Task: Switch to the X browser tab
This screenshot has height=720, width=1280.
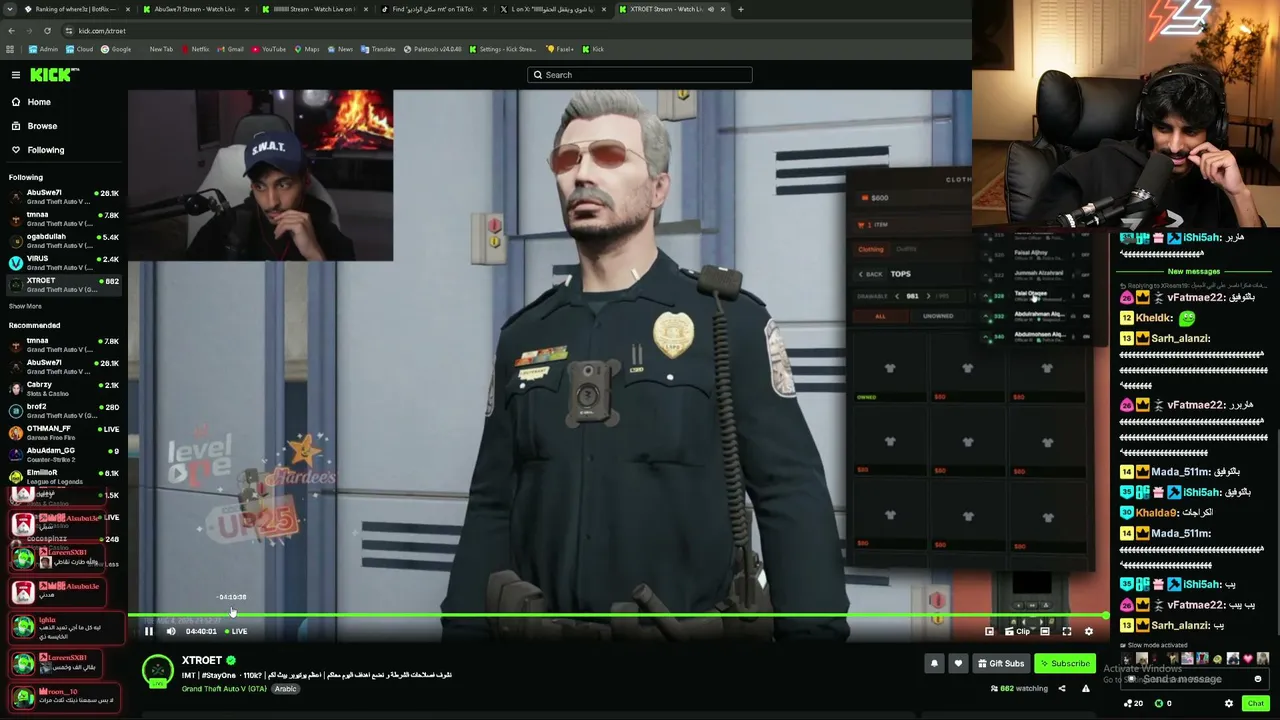Action: 552,10
